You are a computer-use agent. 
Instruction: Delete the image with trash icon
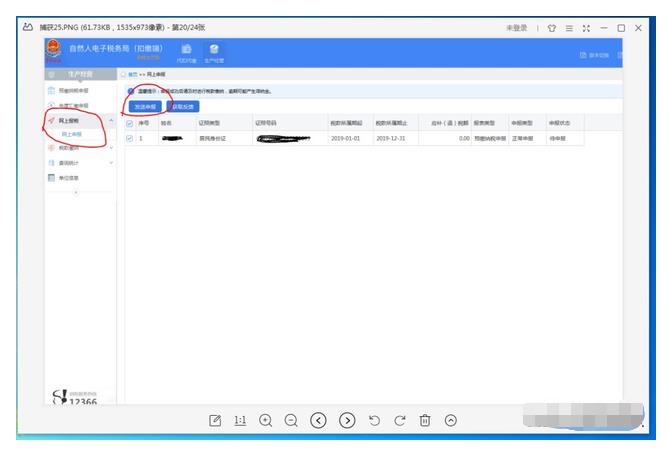click(x=425, y=420)
